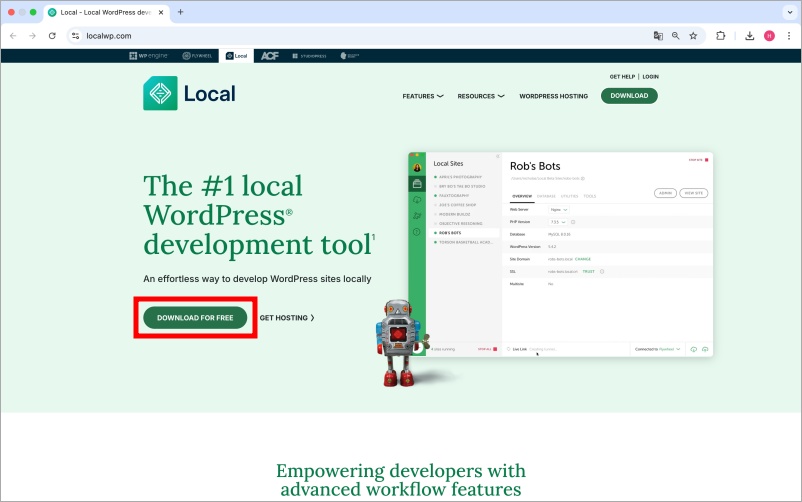This screenshot has width=802, height=502.
Task: Open a new browser tab with the plus button
Action: pos(180,12)
